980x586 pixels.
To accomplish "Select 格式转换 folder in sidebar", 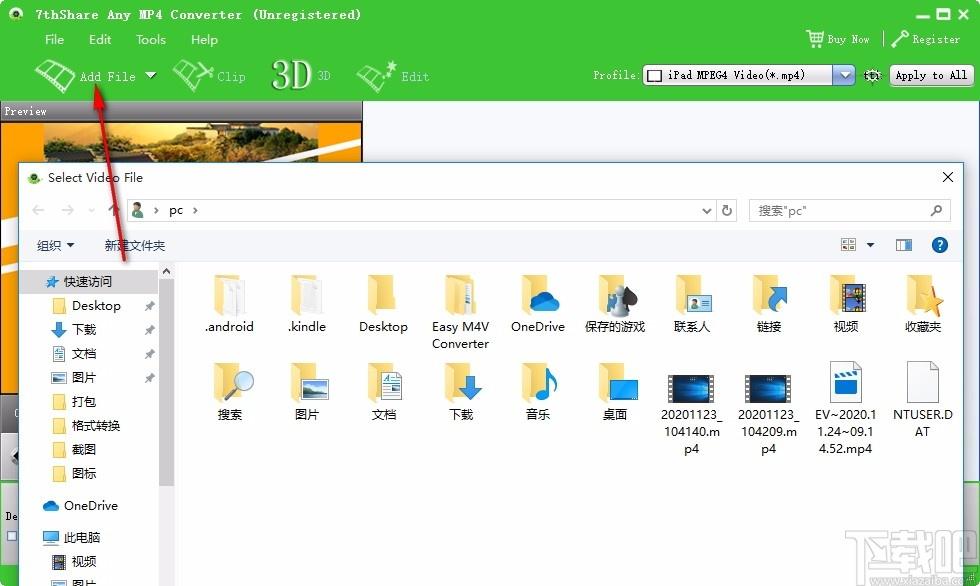I will (96, 425).
